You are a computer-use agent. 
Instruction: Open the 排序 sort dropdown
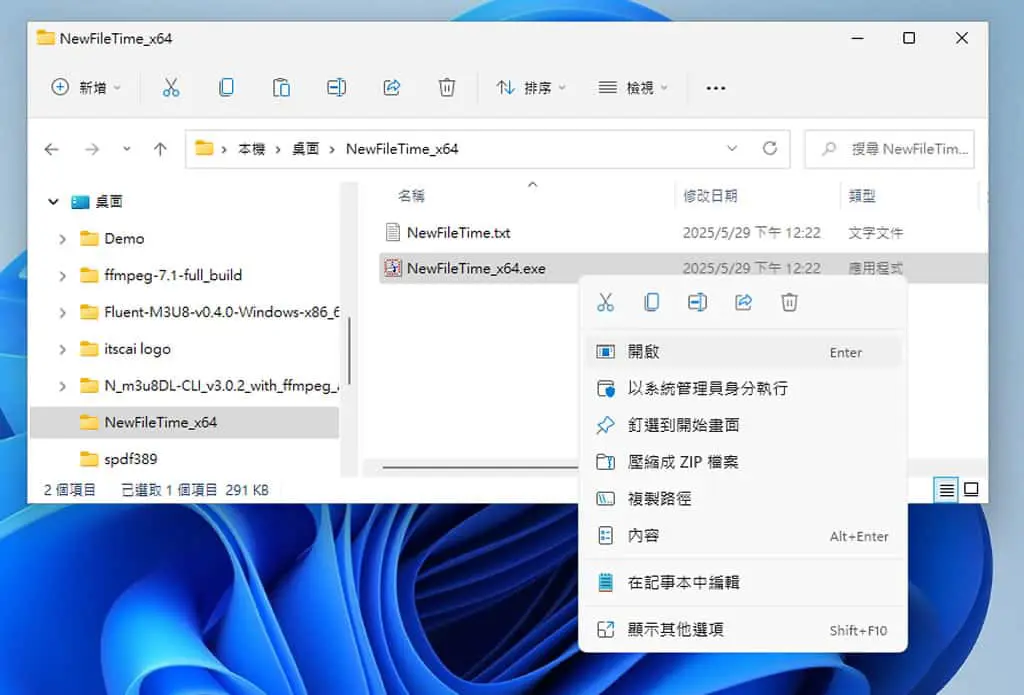point(530,88)
